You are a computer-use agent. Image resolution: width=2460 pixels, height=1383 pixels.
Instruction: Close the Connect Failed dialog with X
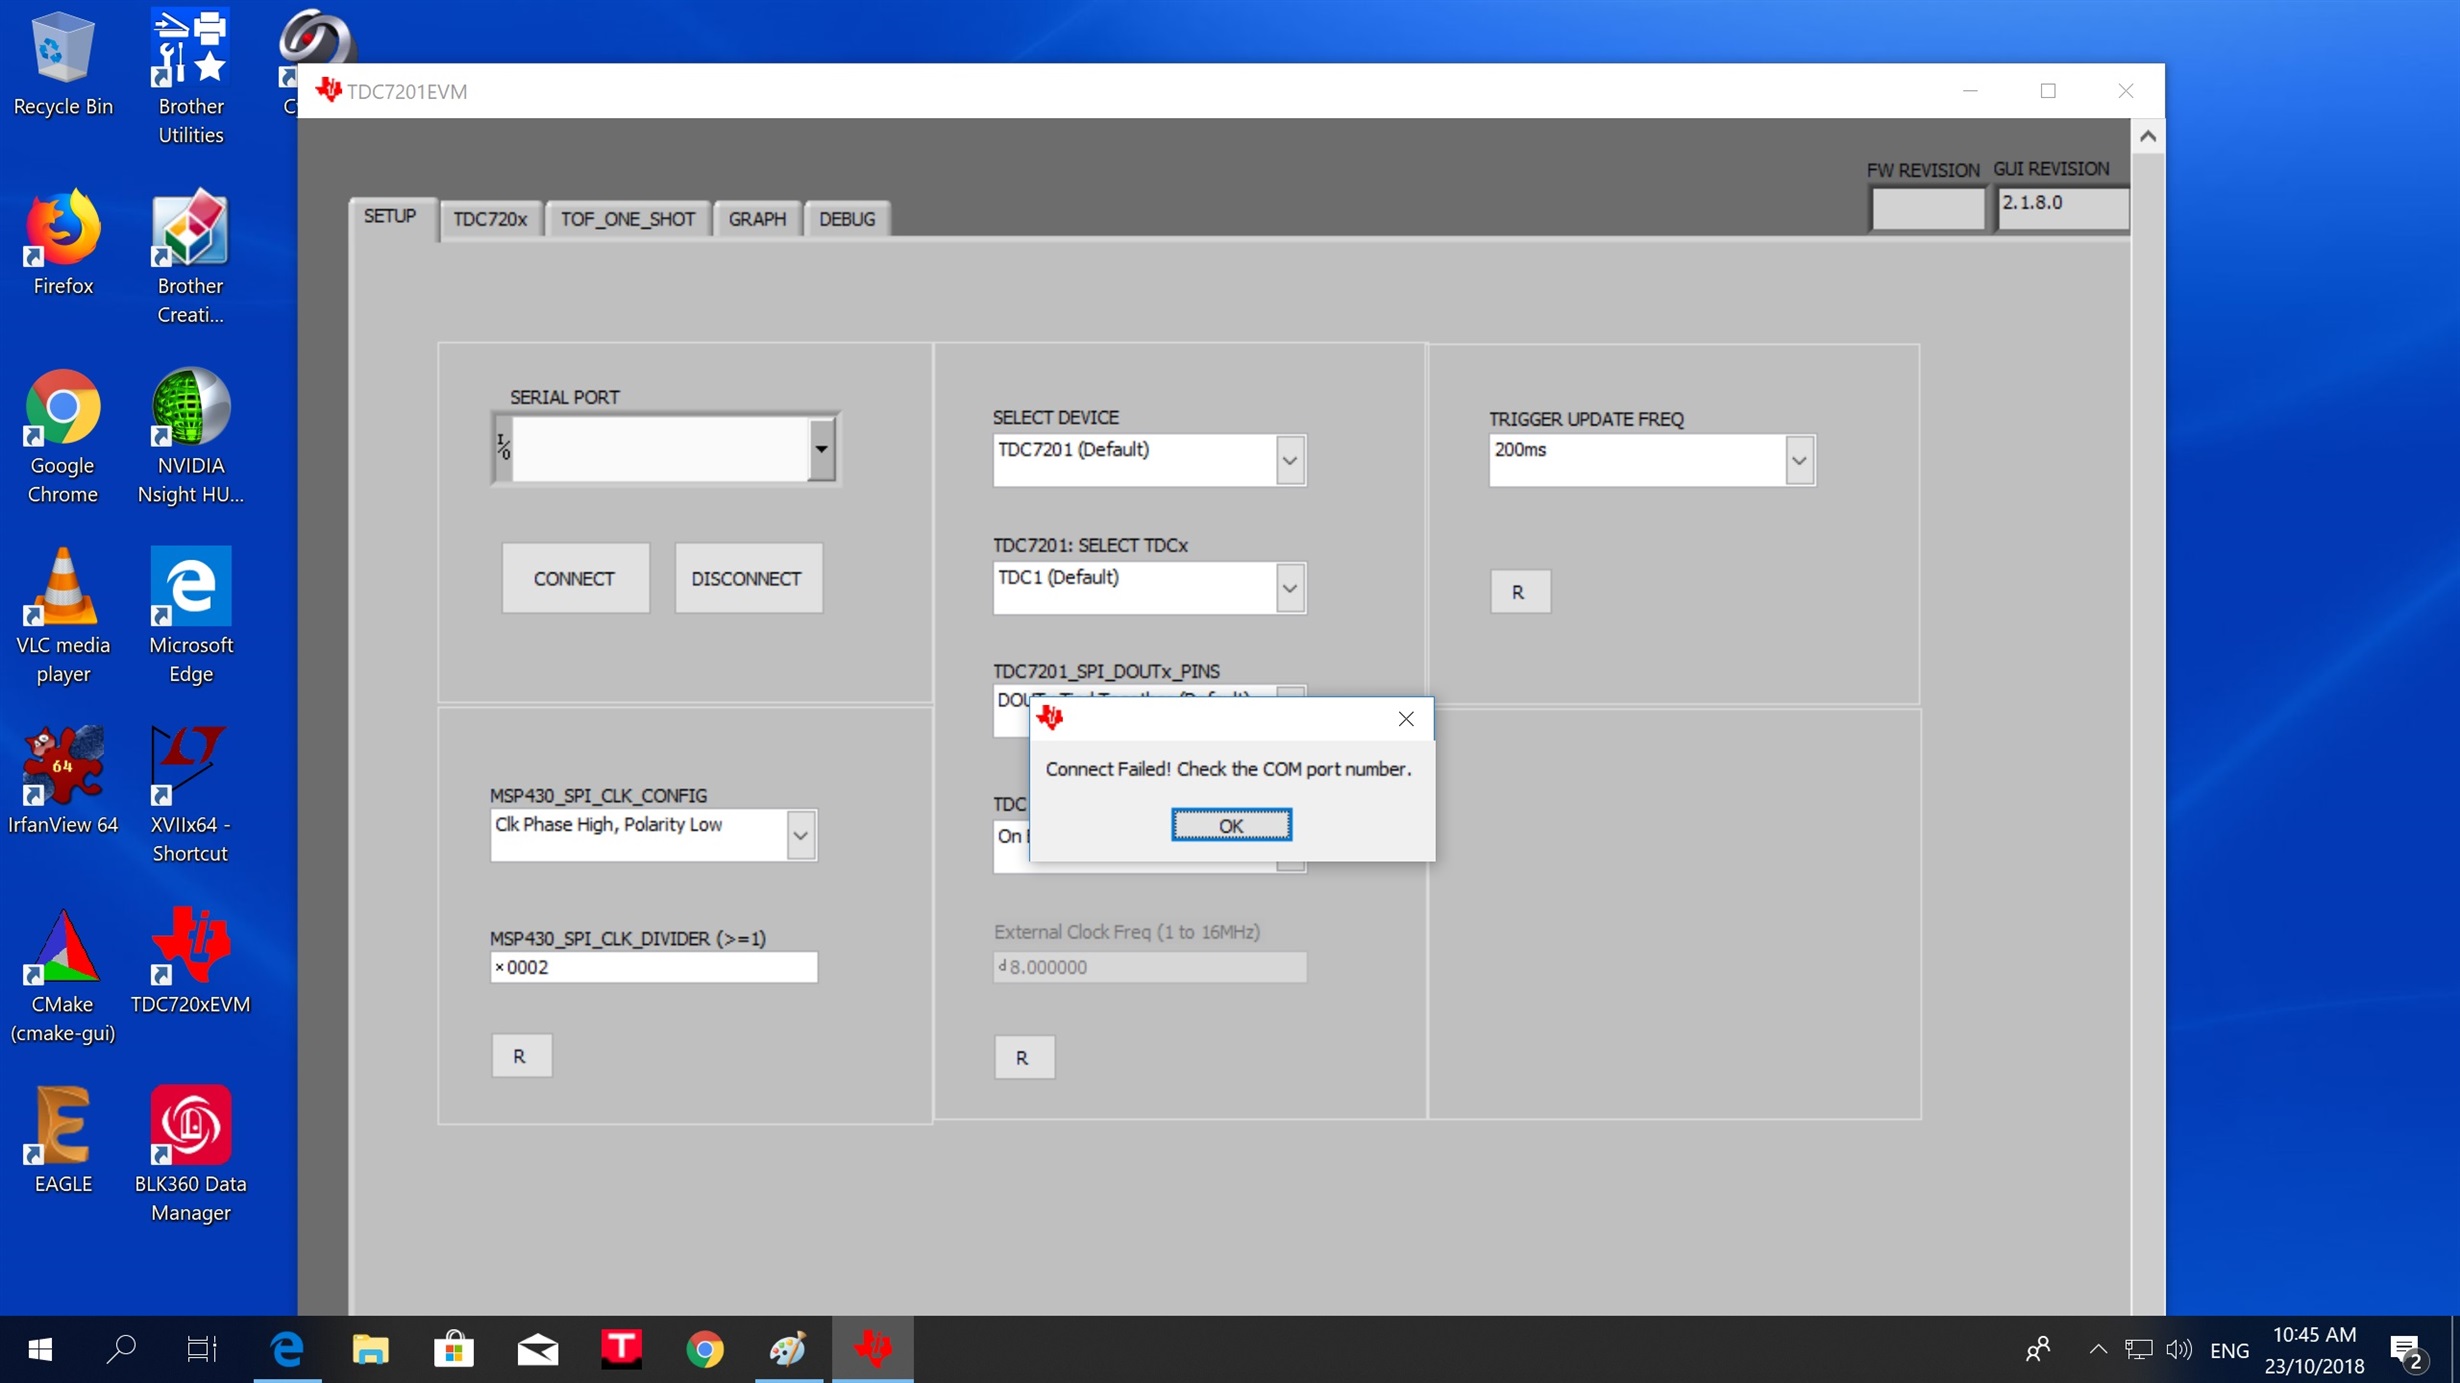point(1405,719)
